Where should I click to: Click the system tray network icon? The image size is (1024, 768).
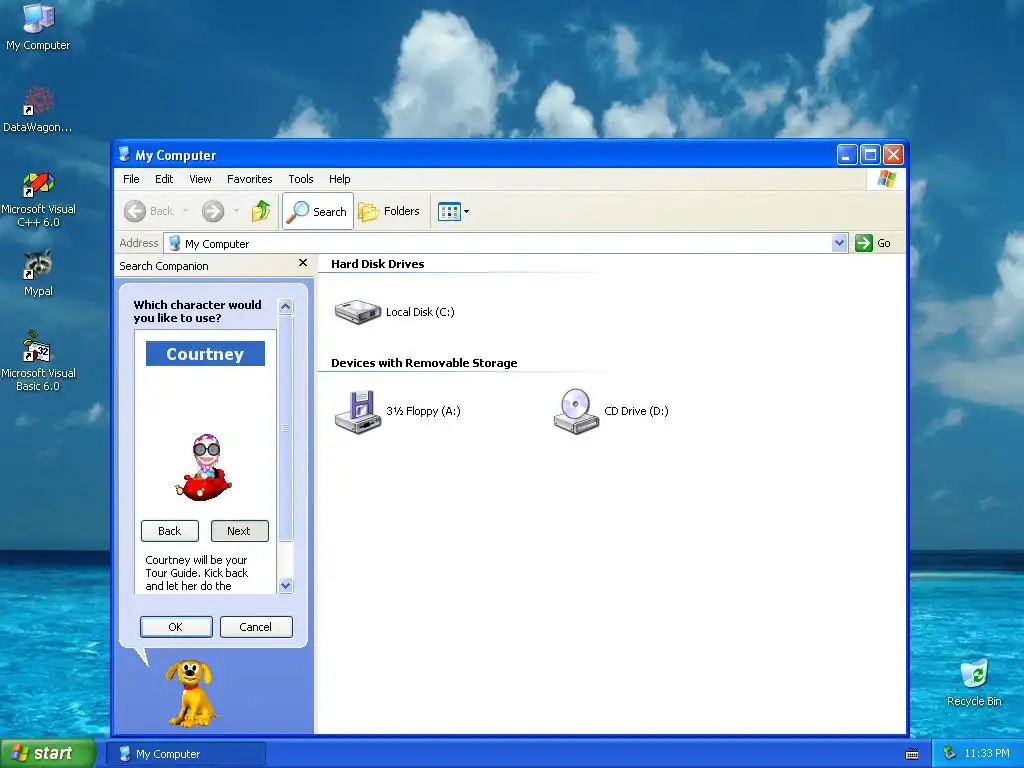pyautogui.click(x=950, y=754)
